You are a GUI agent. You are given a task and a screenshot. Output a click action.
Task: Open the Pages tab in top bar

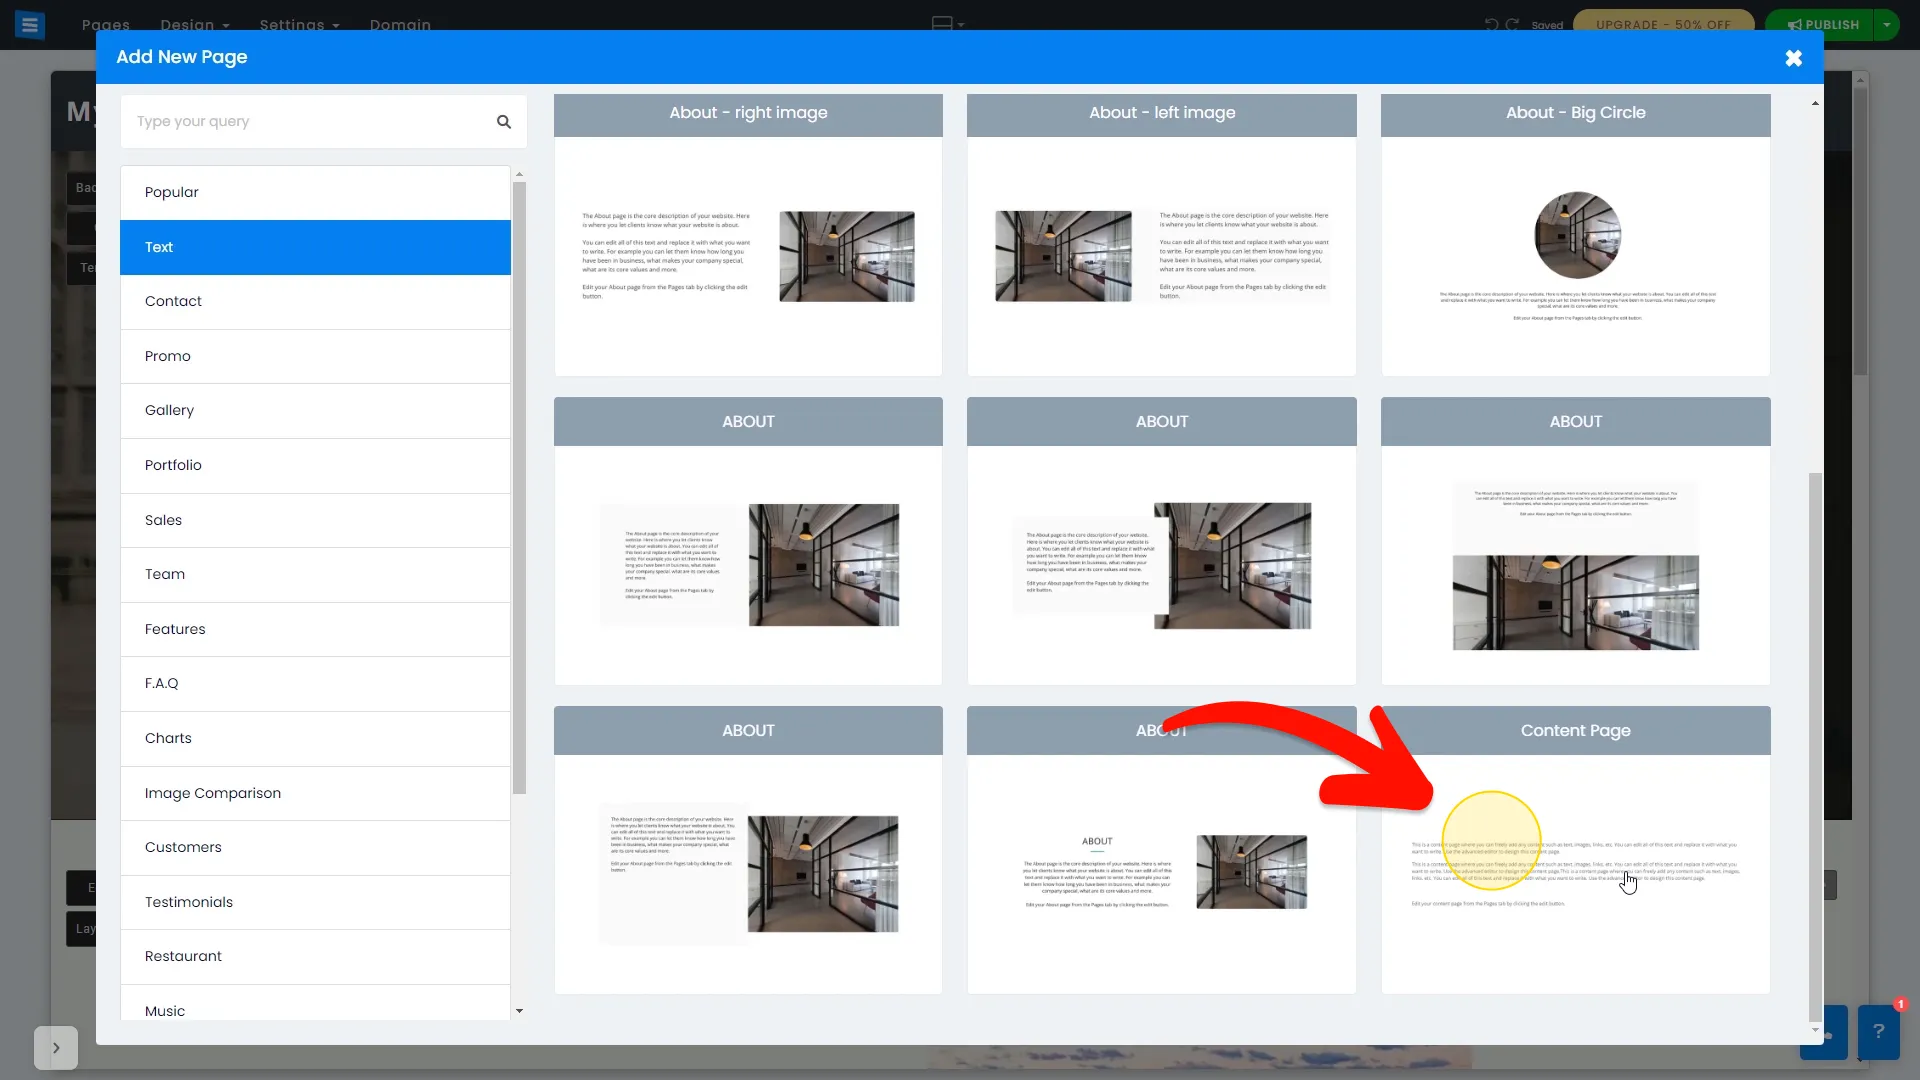pyautogui.click(x=106, y=24)
